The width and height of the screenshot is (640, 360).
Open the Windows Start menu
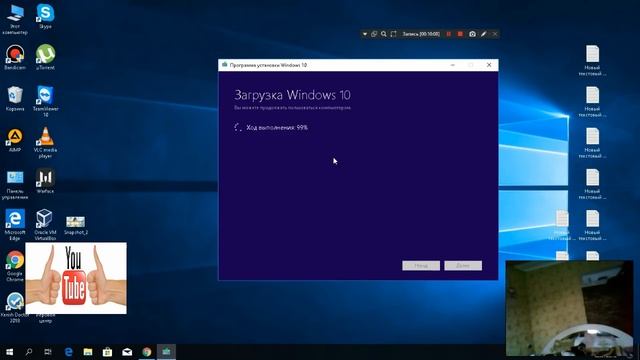(9, 352)
